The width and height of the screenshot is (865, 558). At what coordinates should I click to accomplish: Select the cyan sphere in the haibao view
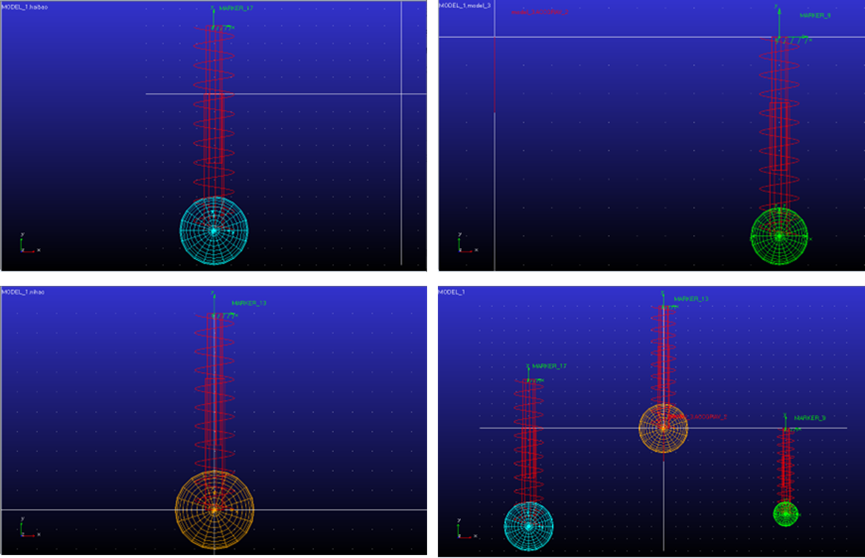[214, 231]
